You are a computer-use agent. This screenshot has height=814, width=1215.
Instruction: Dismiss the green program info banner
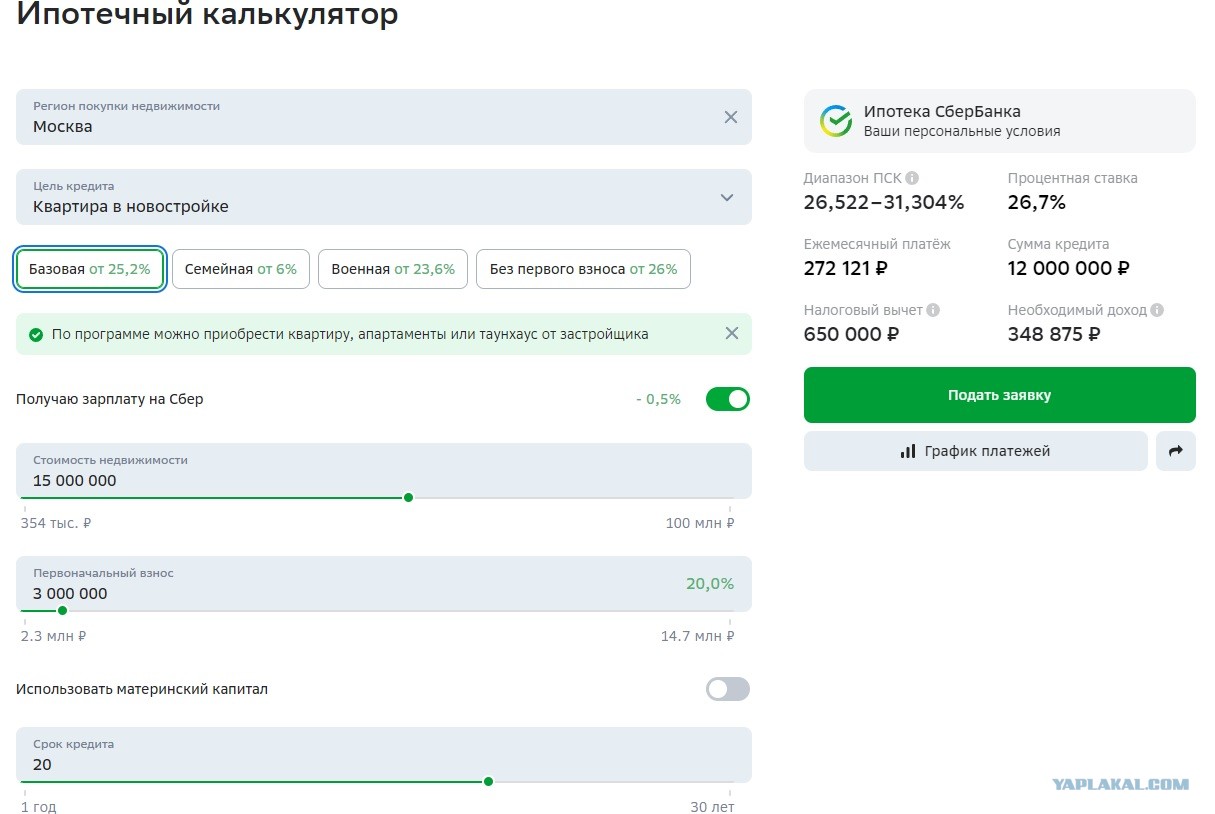(x=731, y=334)
